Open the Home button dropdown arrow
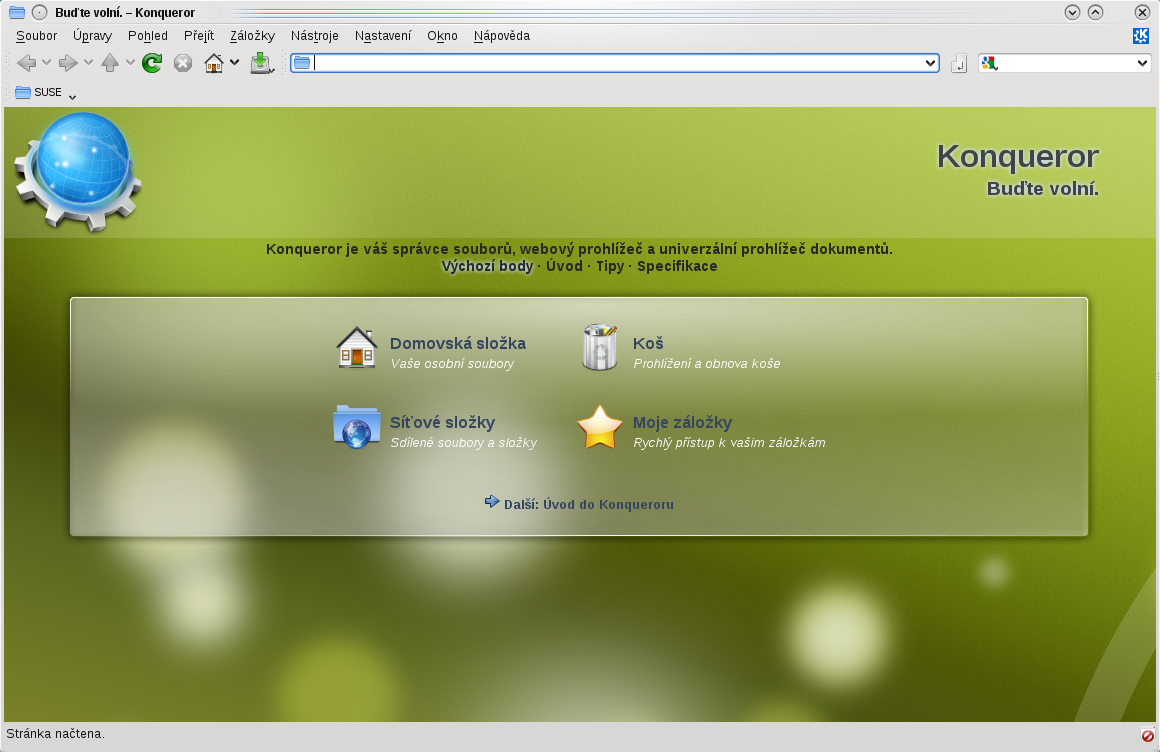Viewport: 1160px width, 752px height. coord(235,63)
